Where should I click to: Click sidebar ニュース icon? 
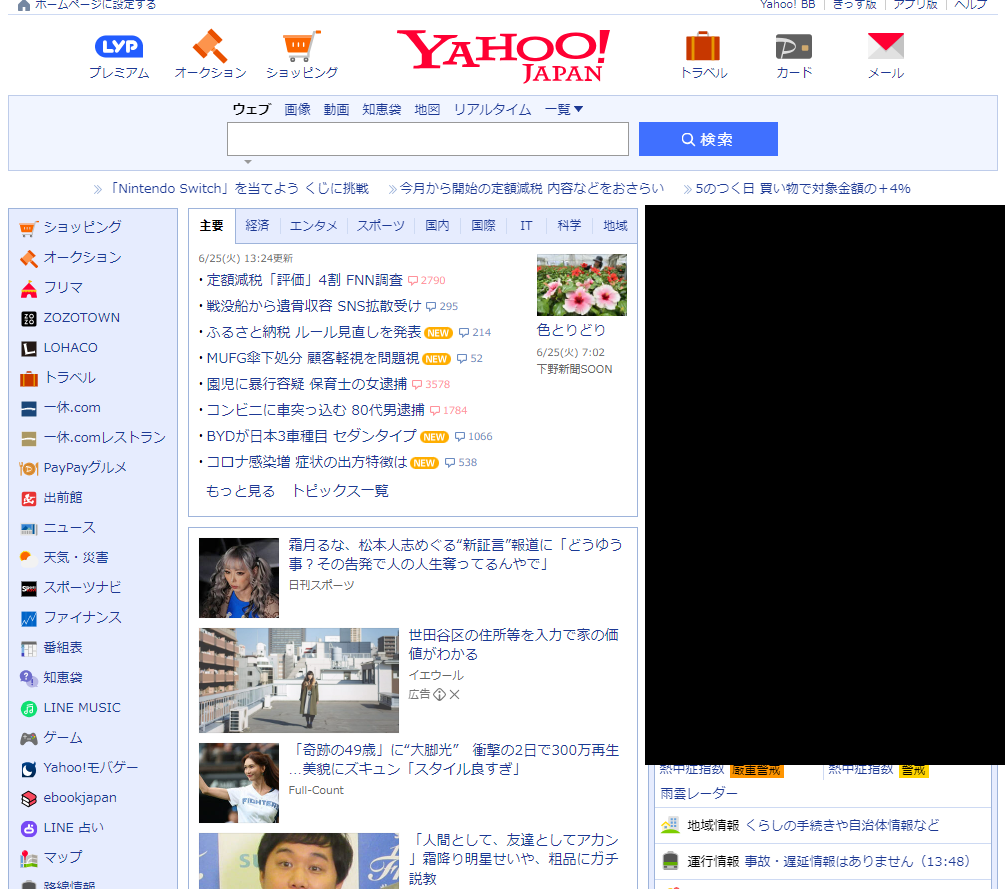pyautogui.click(x=29, y=529)
